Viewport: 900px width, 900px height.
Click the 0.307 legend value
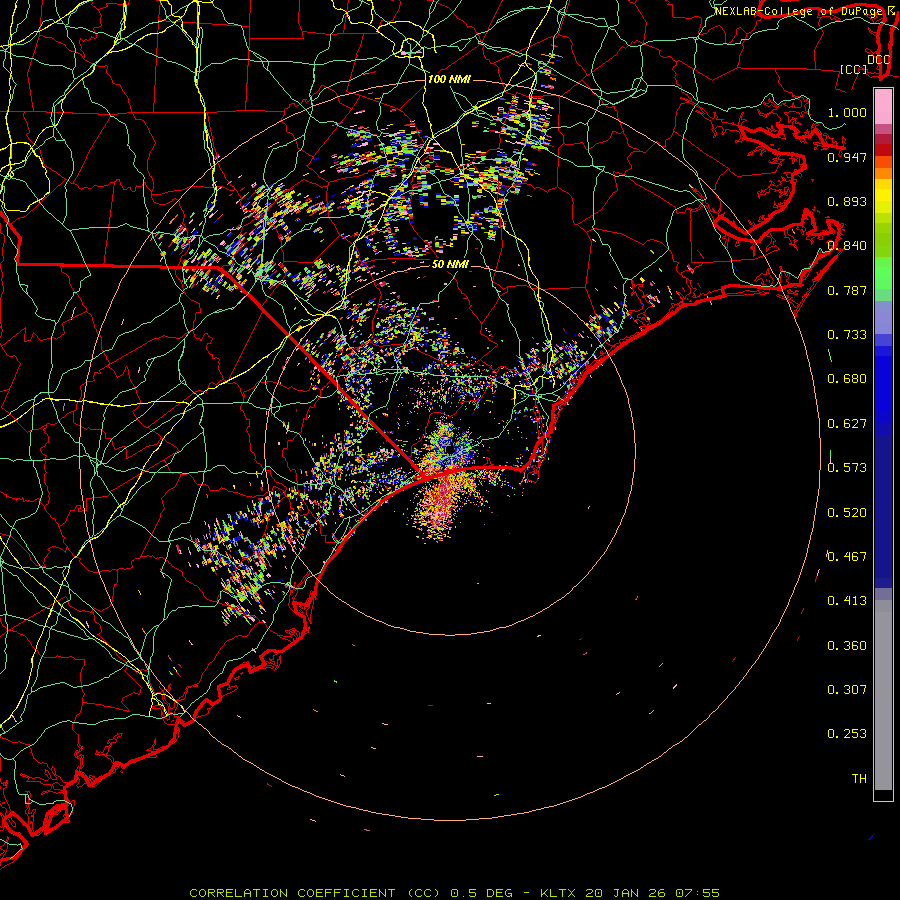pos(847,690)
